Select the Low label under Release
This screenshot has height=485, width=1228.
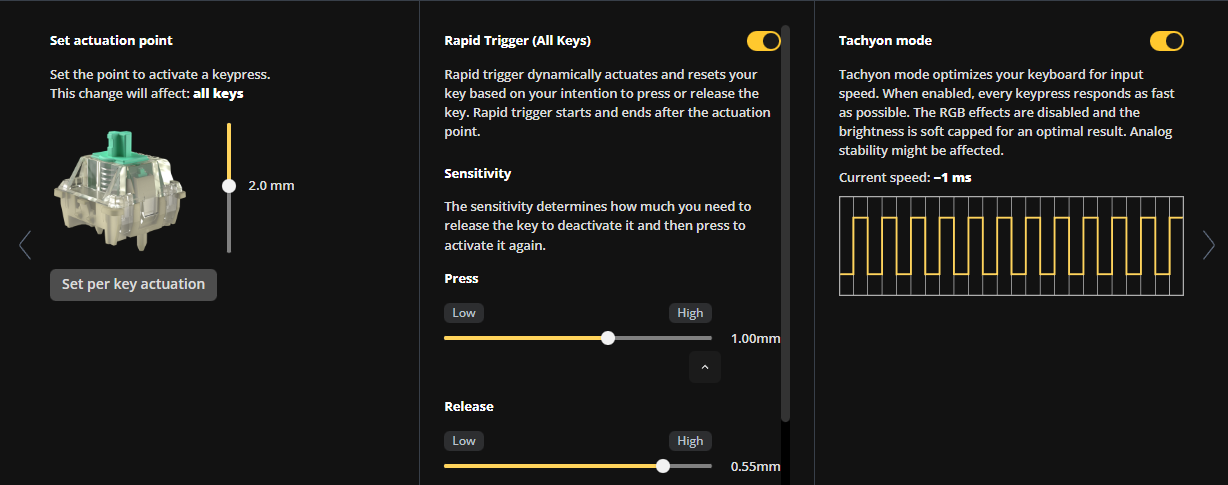(464, 441)
